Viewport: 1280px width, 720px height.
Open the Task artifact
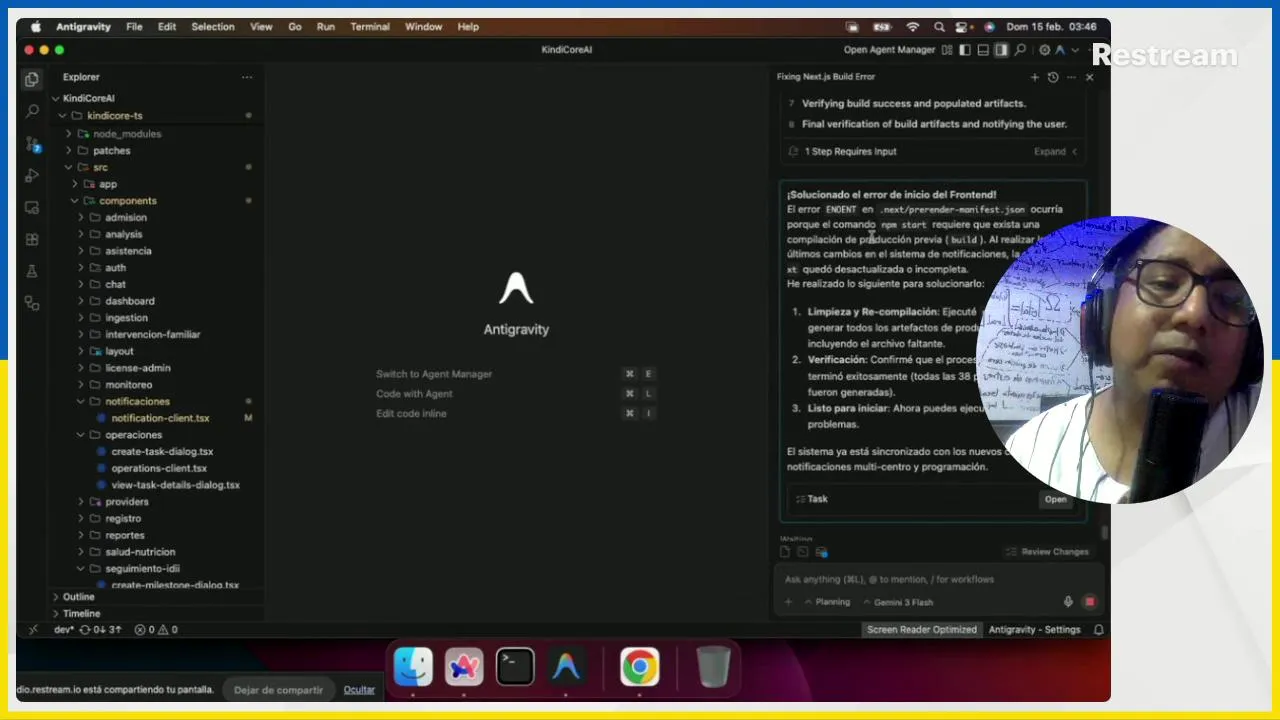(1055, 499)
